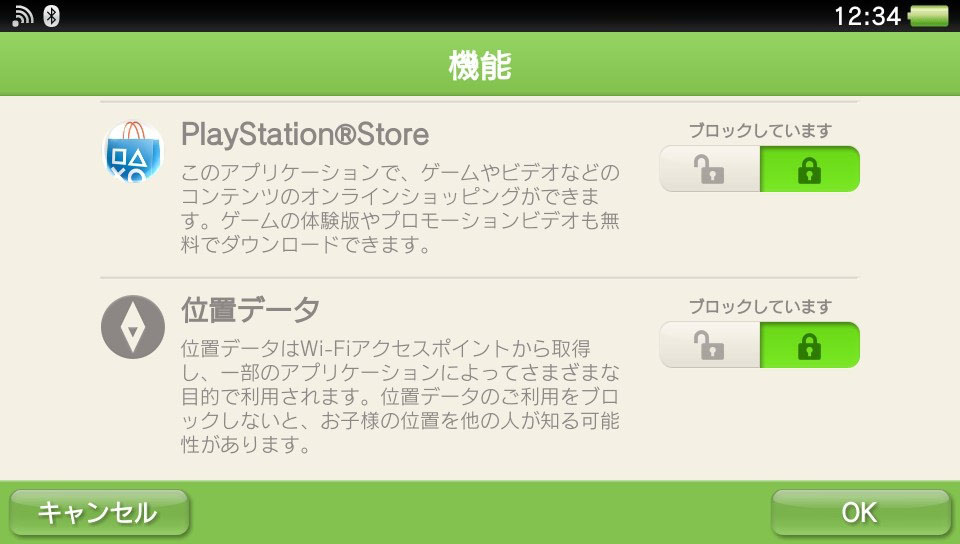Select the locked padlock for 位置データ
This screenshot has width=960, height=544.
[809, 345]
